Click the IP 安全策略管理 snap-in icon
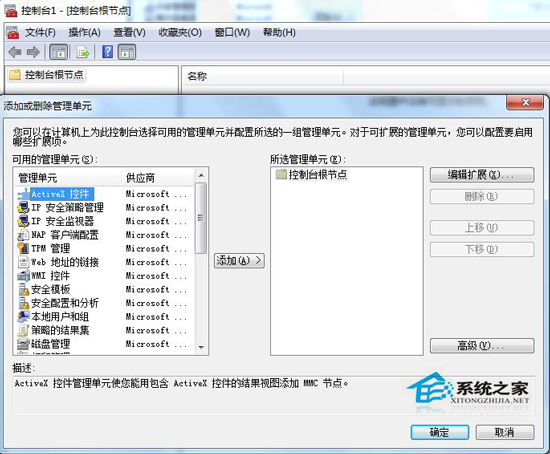550x454 pixels. coord(23,208)
